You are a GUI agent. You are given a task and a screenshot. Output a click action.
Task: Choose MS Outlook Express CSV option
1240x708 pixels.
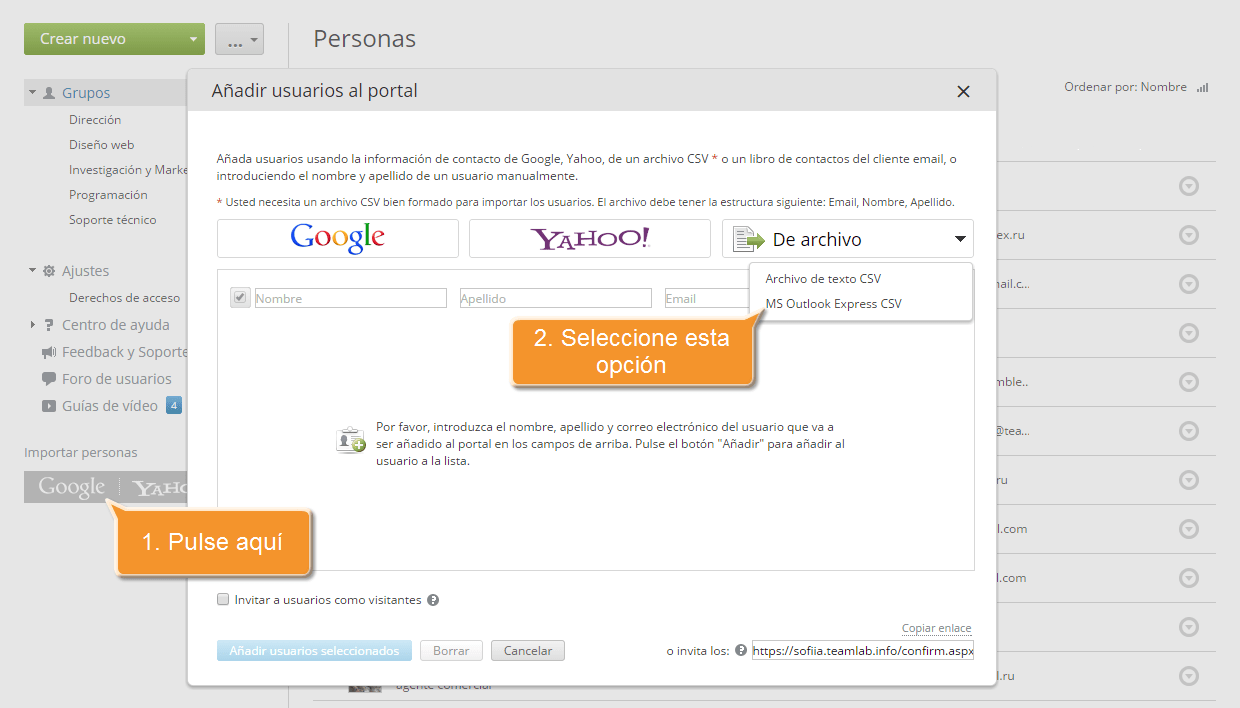(833, 304)
